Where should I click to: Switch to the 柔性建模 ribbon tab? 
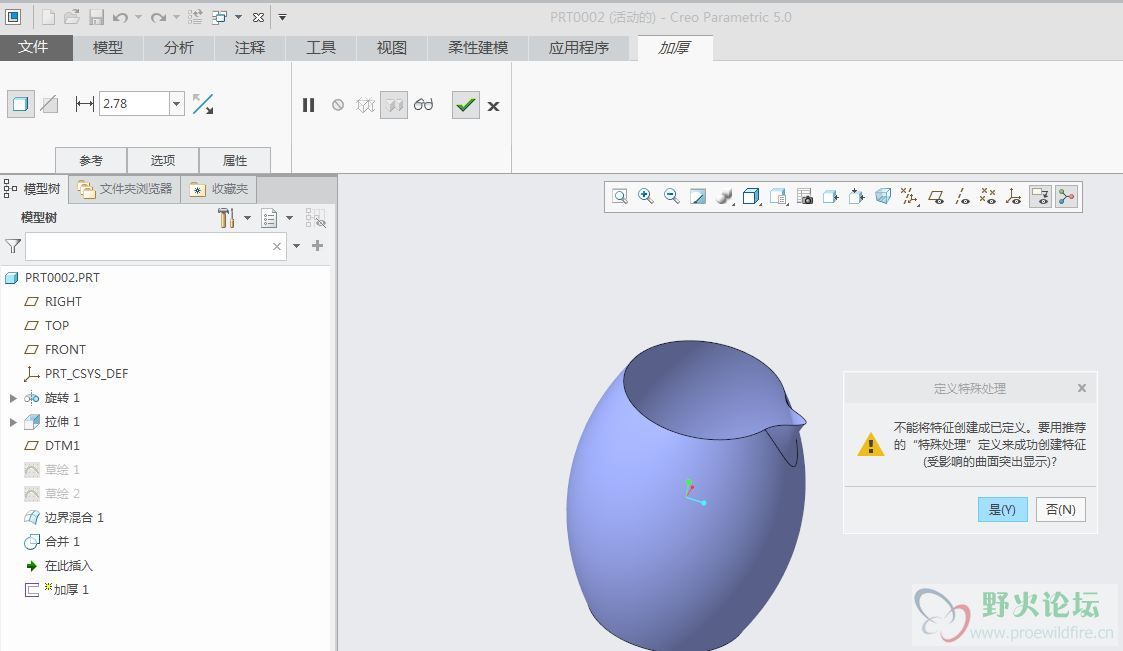click(x=478, y=47)
